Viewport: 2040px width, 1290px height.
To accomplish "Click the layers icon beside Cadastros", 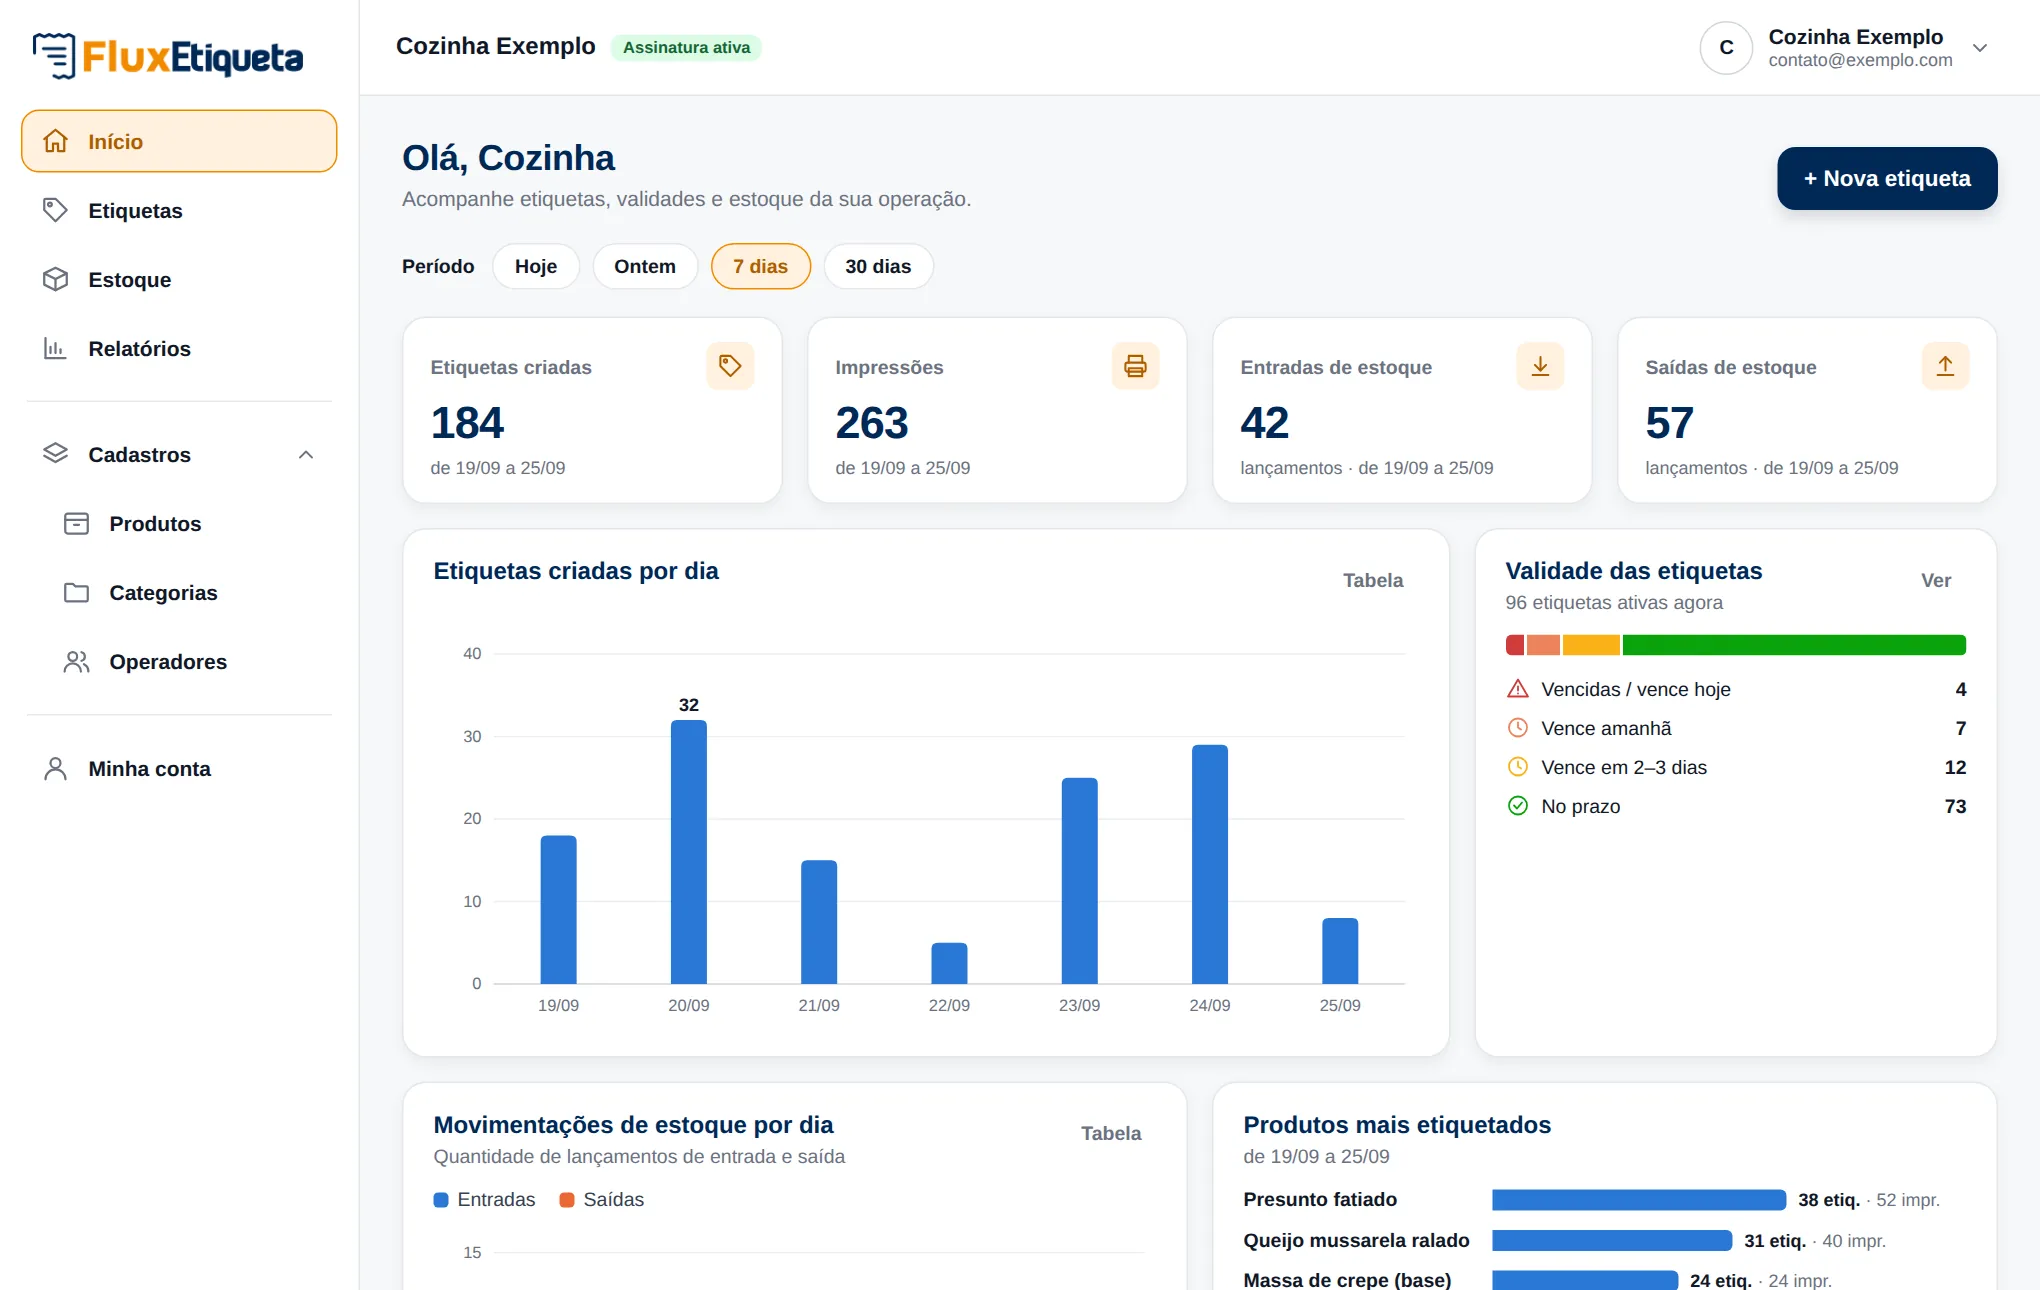I will pos(55,454).
